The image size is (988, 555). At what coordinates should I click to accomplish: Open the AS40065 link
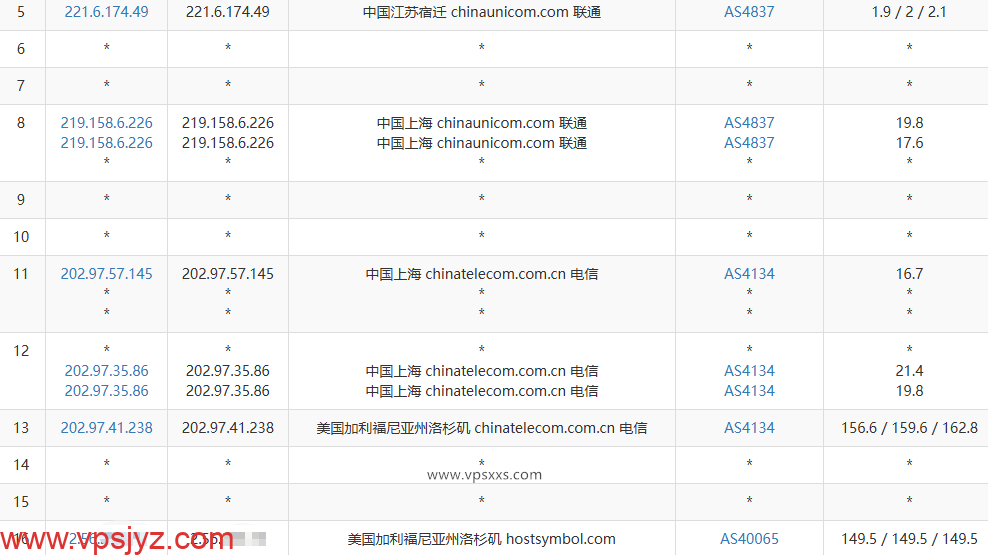(749, 539)
